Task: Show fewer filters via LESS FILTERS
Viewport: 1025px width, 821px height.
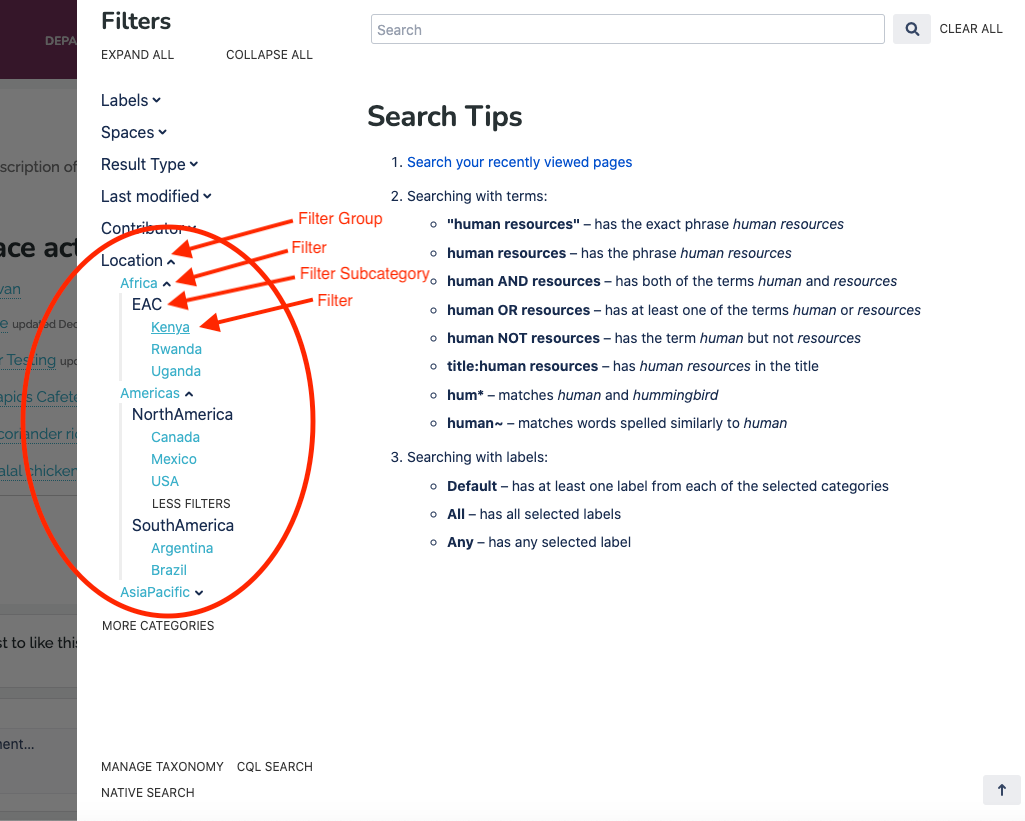Action: pyautogui.click(x=190, y=503)
